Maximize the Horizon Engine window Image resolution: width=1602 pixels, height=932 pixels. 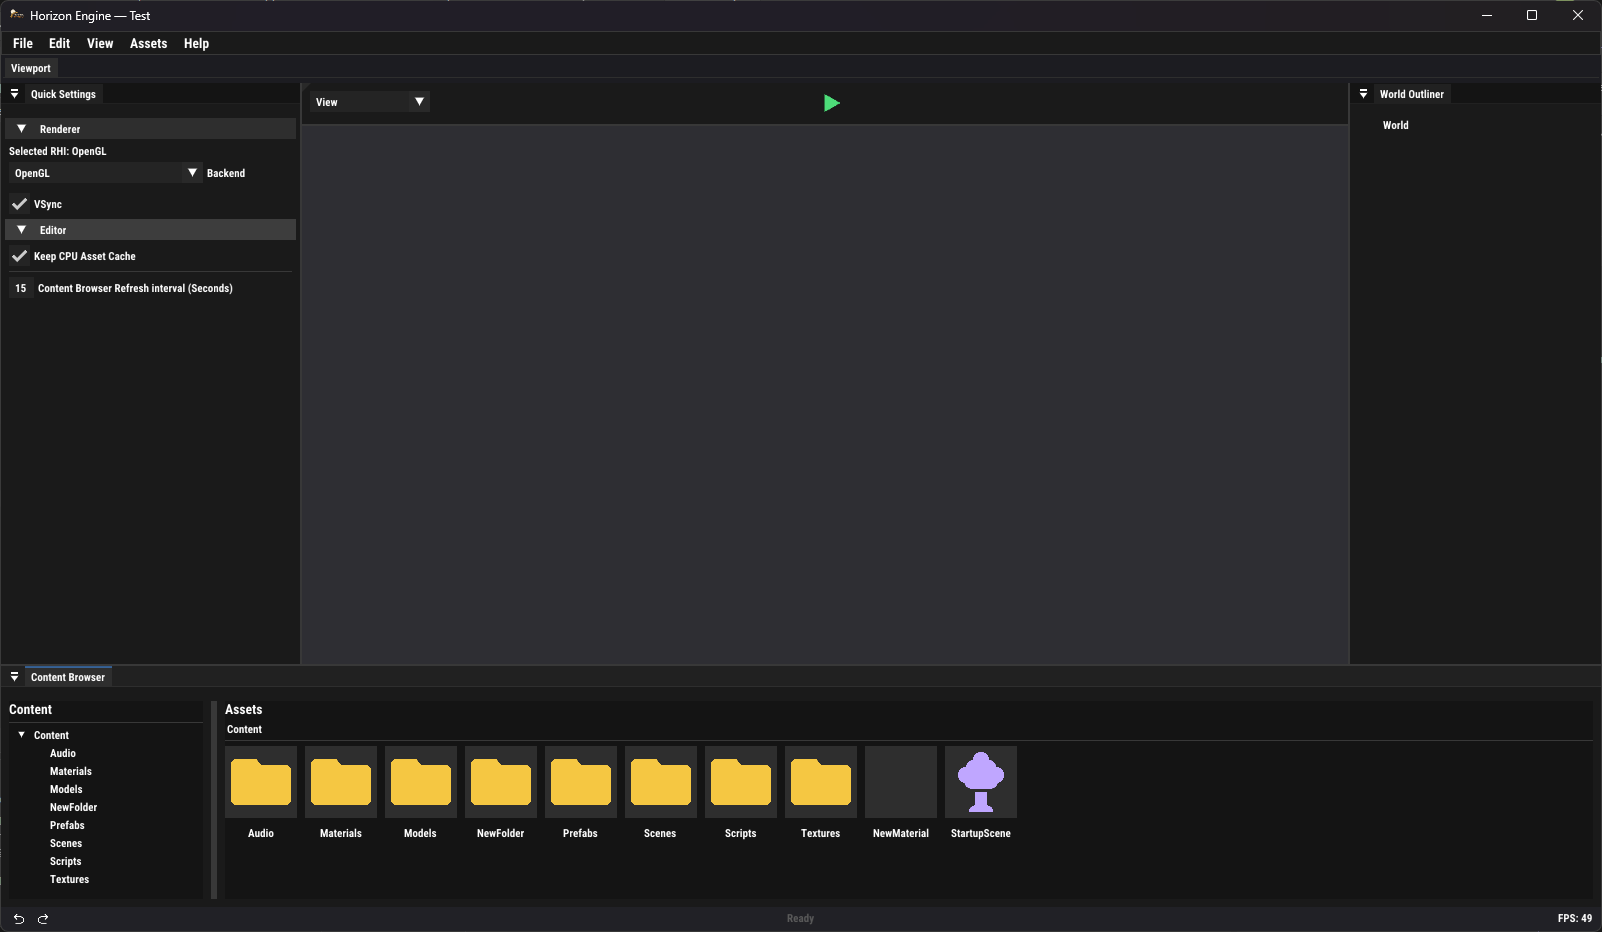(1532, 15)
